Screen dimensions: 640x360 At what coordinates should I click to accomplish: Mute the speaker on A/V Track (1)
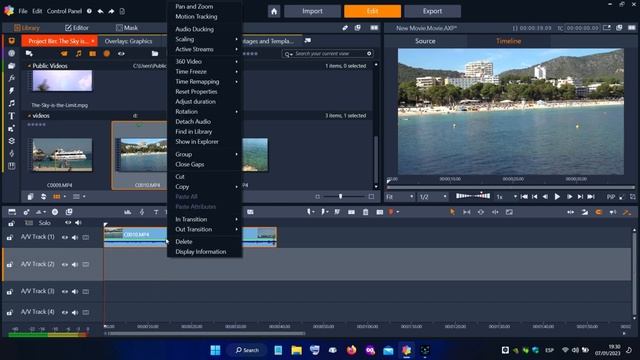click(x=75, y=237)
